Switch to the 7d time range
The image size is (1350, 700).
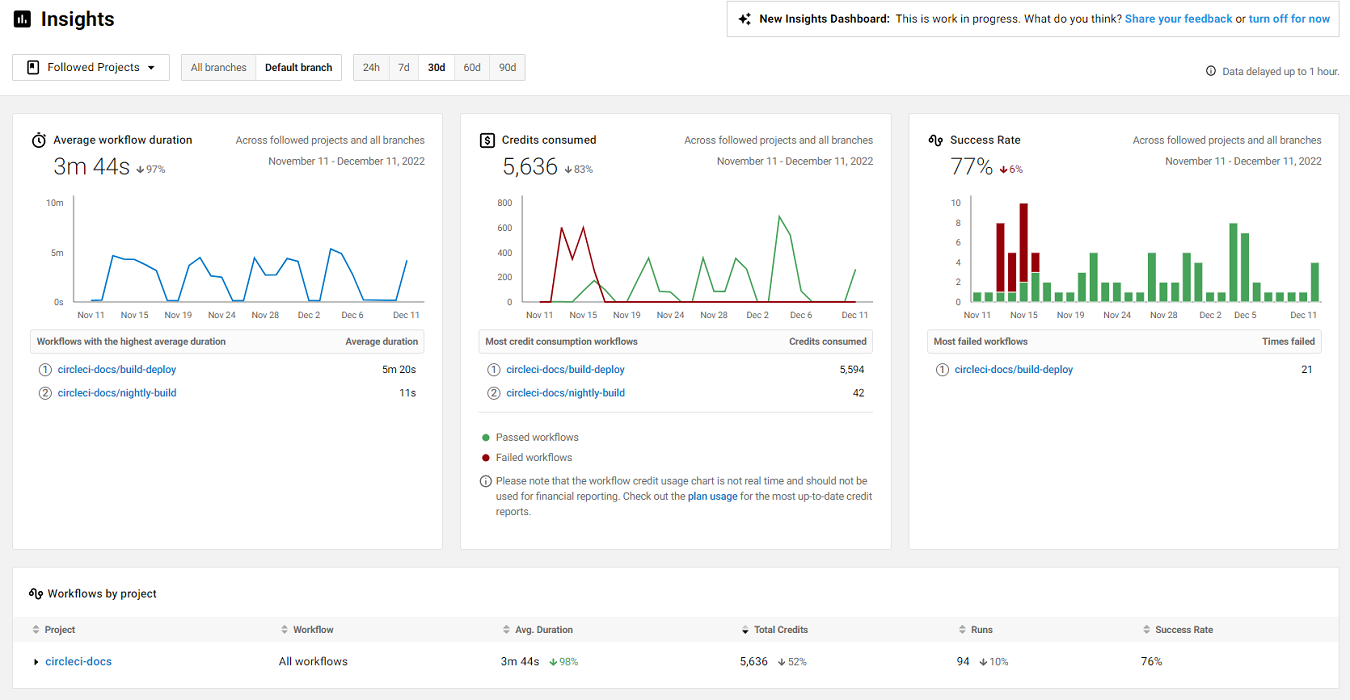click(x=403, y=67)
